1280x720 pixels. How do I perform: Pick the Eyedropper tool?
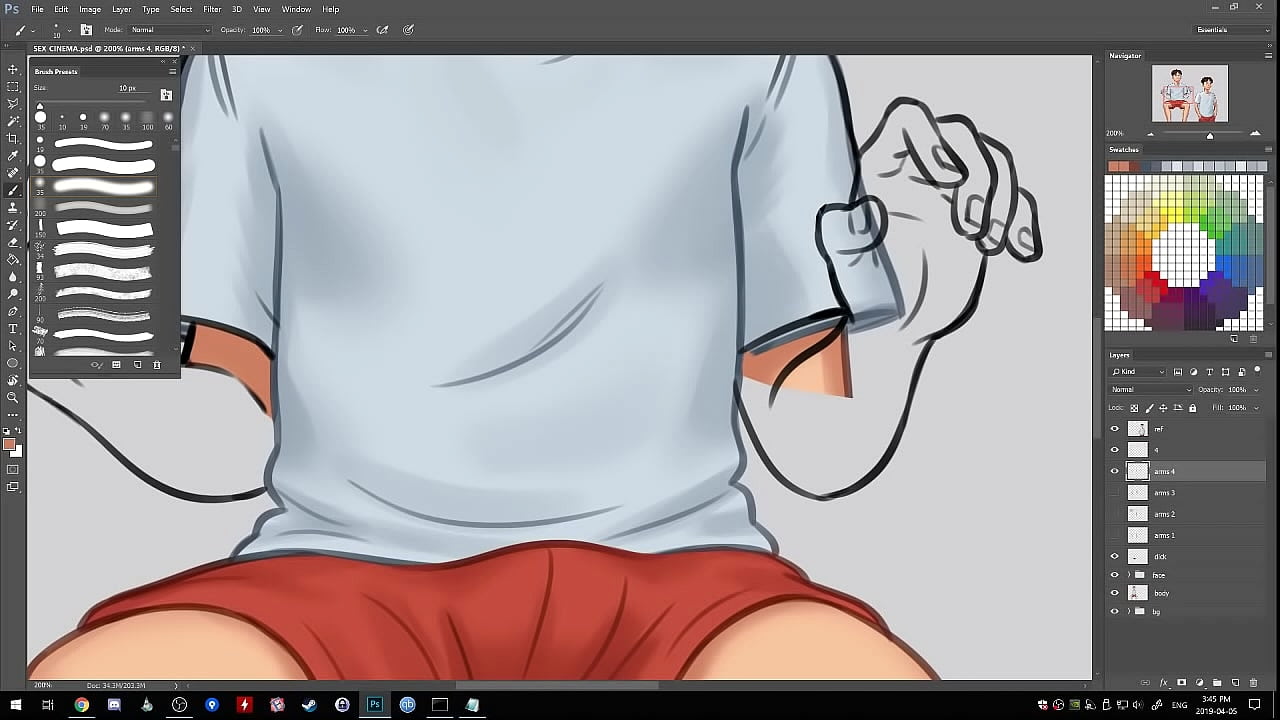click(13, 155)
